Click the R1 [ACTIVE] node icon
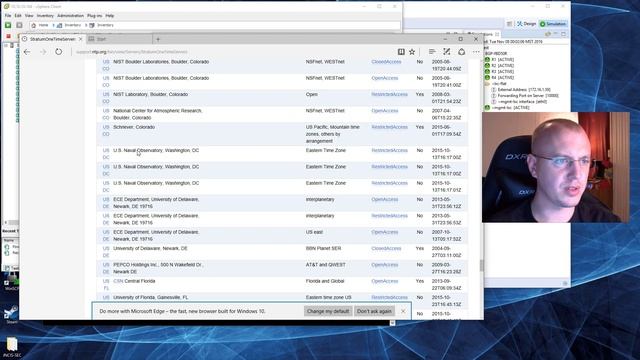 coord(487,60)
